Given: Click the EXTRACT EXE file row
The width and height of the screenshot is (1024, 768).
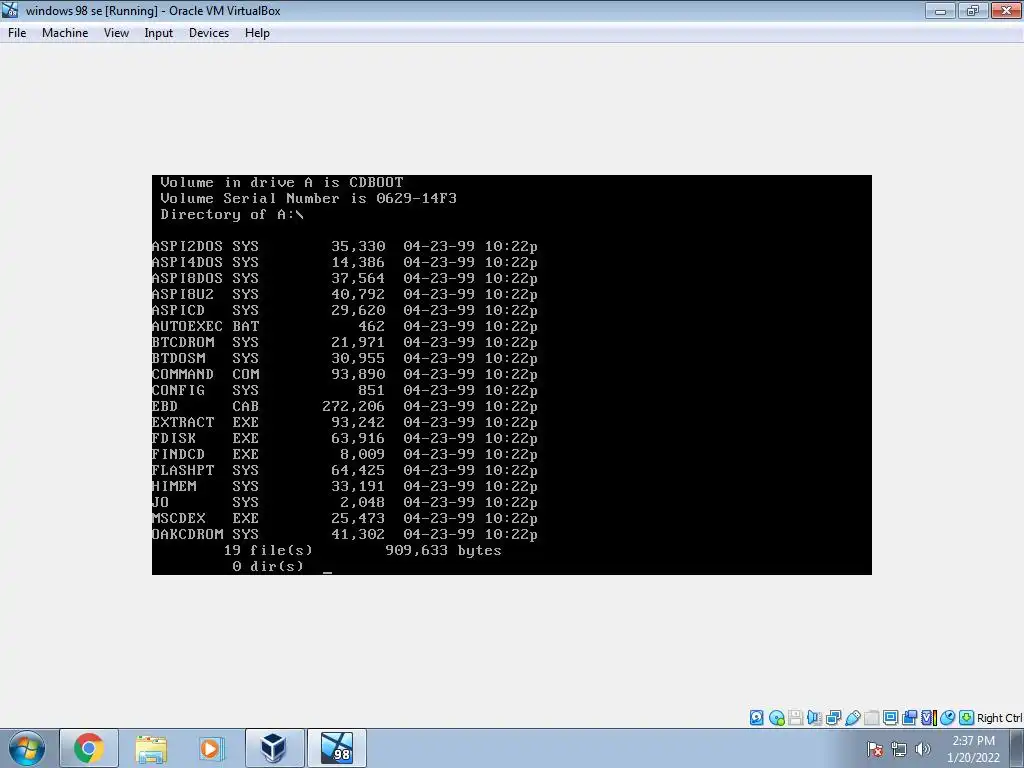Looking at the screenshot, I should coord(345,423).
